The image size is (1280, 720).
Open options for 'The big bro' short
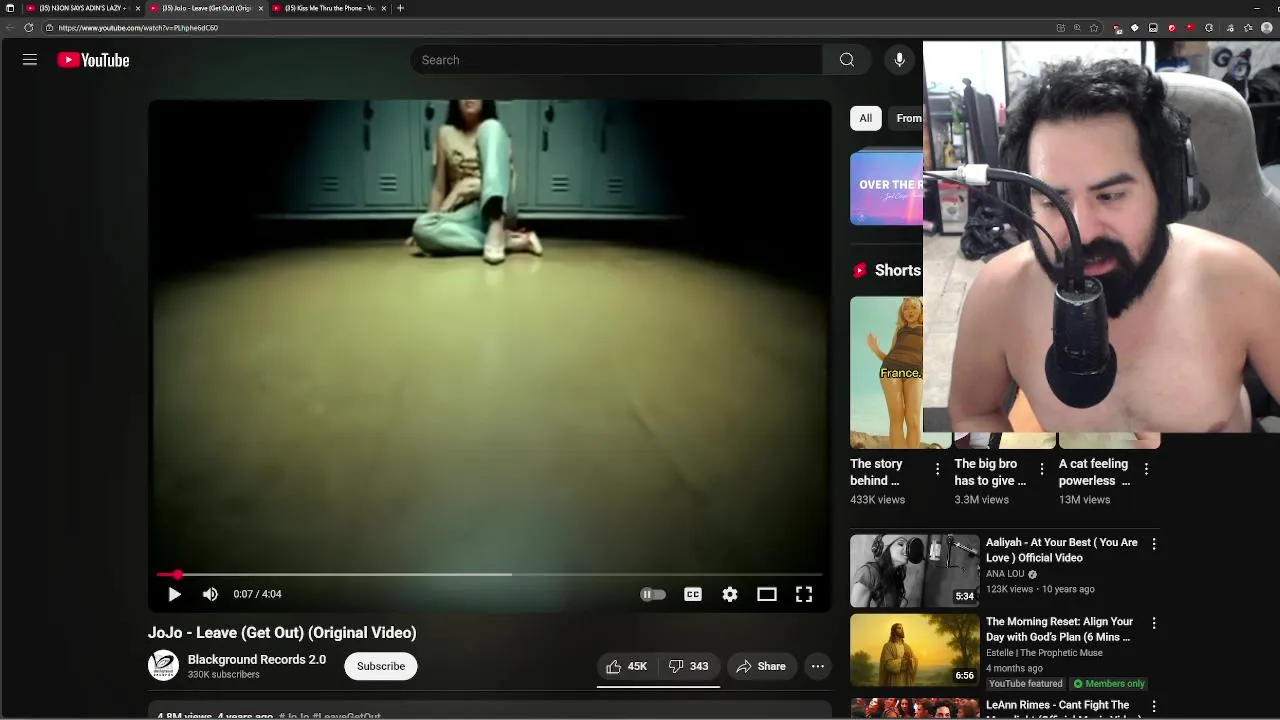pyautogui.click(x=1041, y=469)
